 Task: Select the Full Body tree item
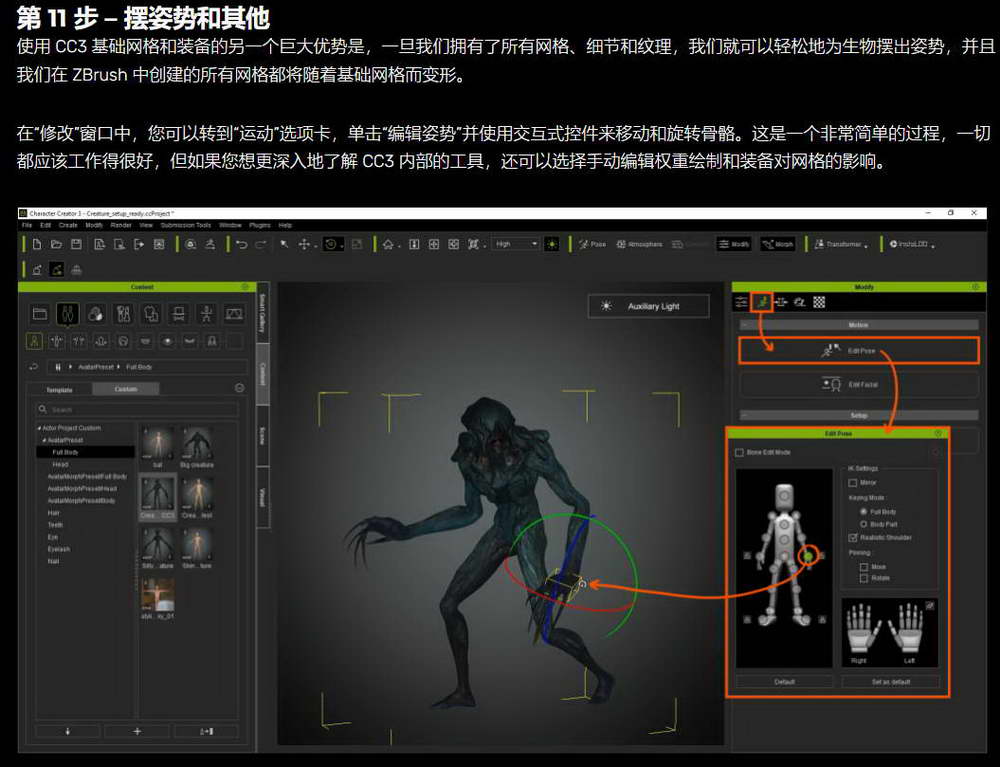85,452
